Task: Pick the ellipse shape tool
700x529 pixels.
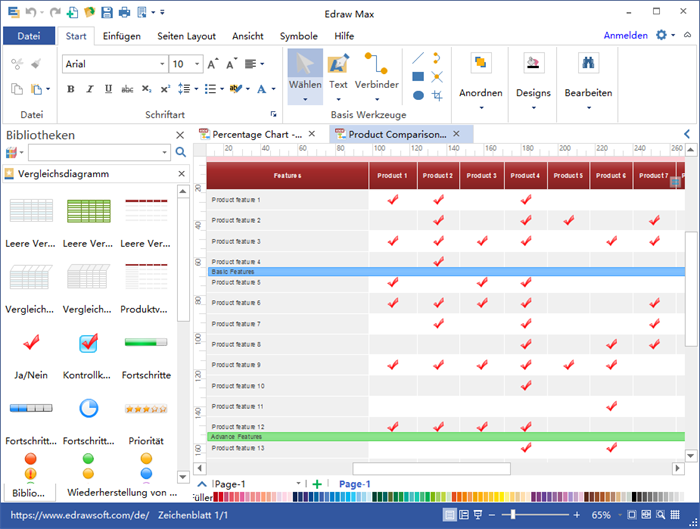Action: pyautogui.click(x=418, y=95)
